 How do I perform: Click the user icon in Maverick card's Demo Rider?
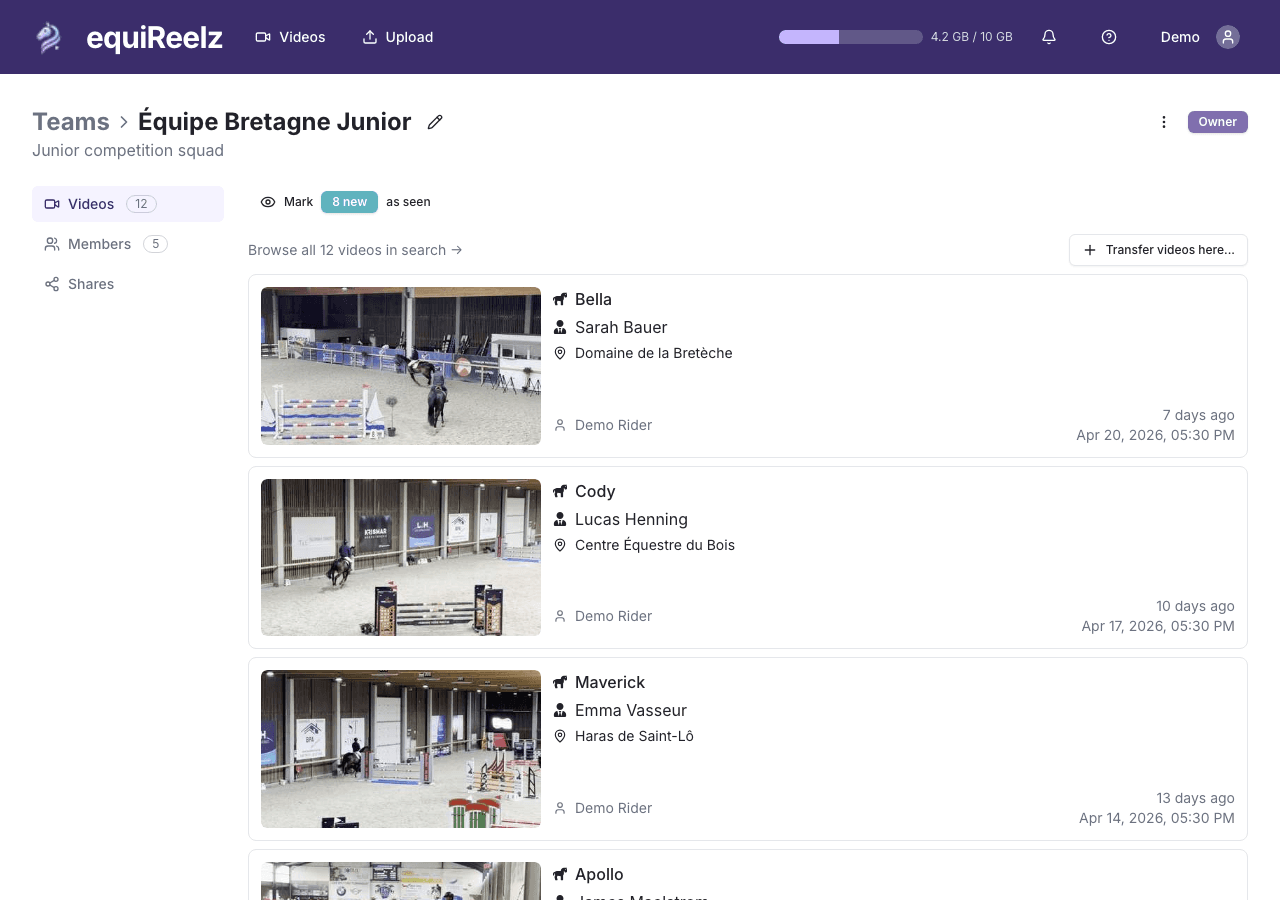click(x=560, y=808)
